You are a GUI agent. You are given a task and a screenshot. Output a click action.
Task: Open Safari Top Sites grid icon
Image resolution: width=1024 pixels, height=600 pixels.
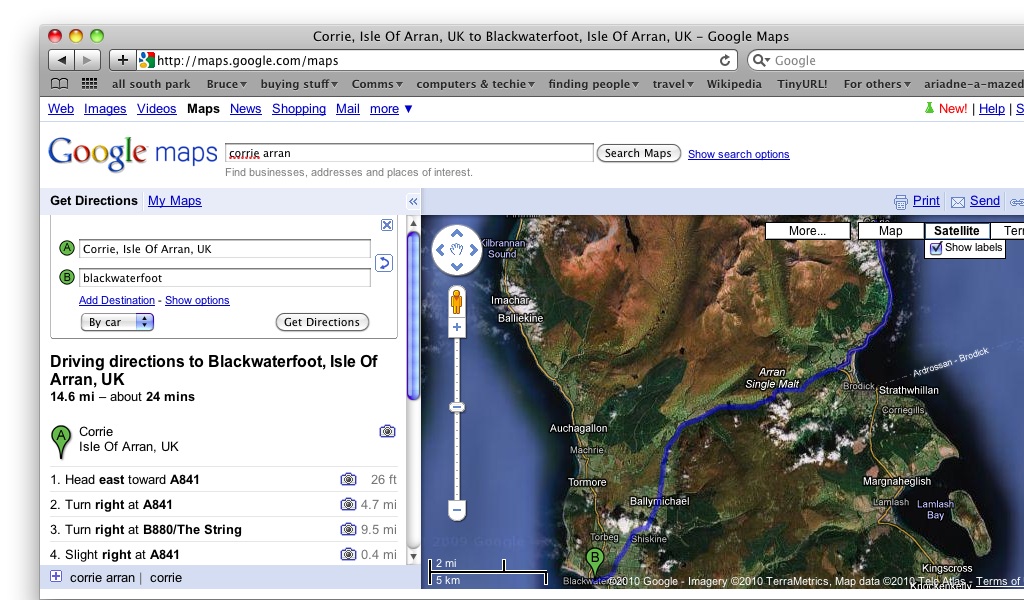tap(89, 84)
